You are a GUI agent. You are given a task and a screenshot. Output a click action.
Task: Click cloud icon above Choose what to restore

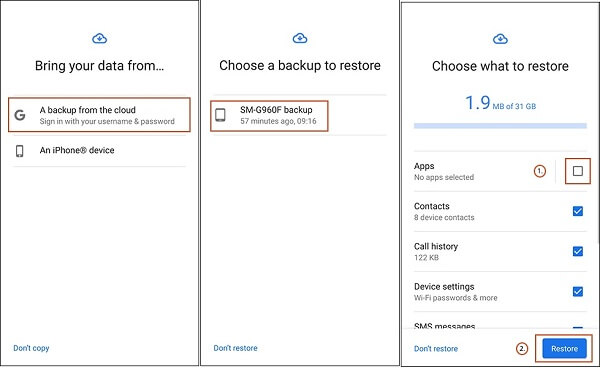point(500,39)
